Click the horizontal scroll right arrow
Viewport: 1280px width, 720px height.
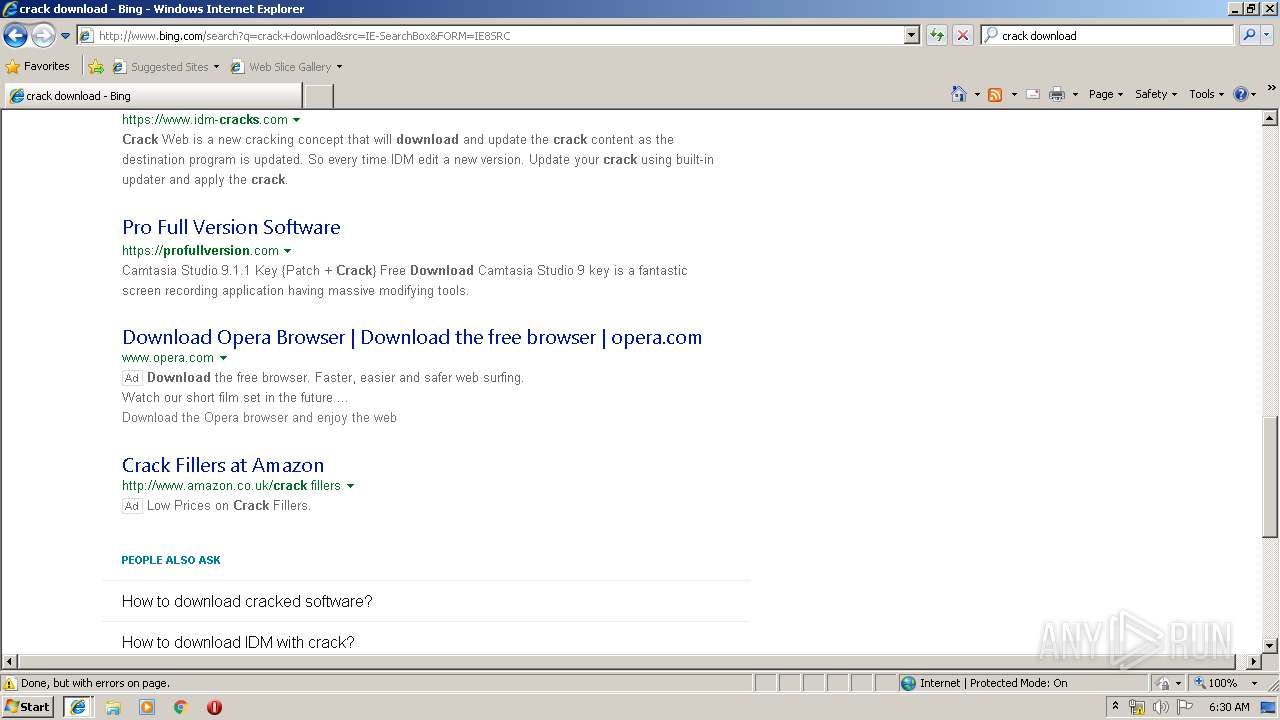tap(1254, 662)
